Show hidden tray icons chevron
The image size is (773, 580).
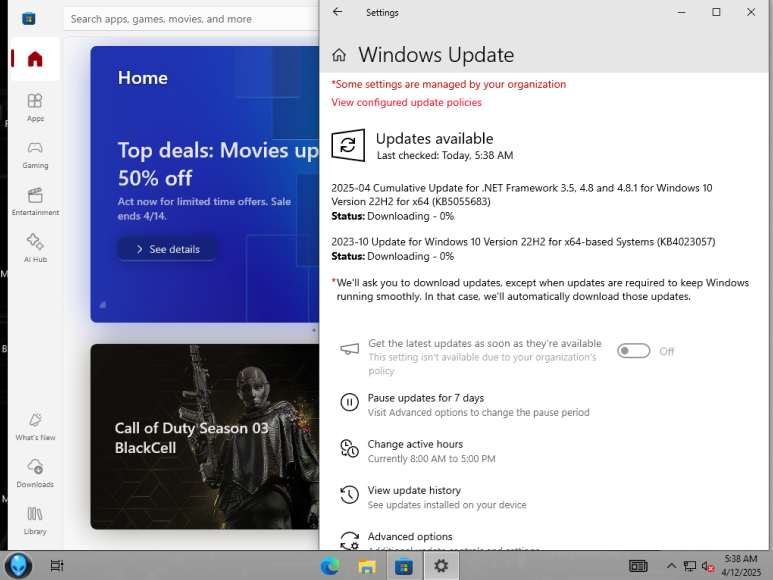(671, 566)
